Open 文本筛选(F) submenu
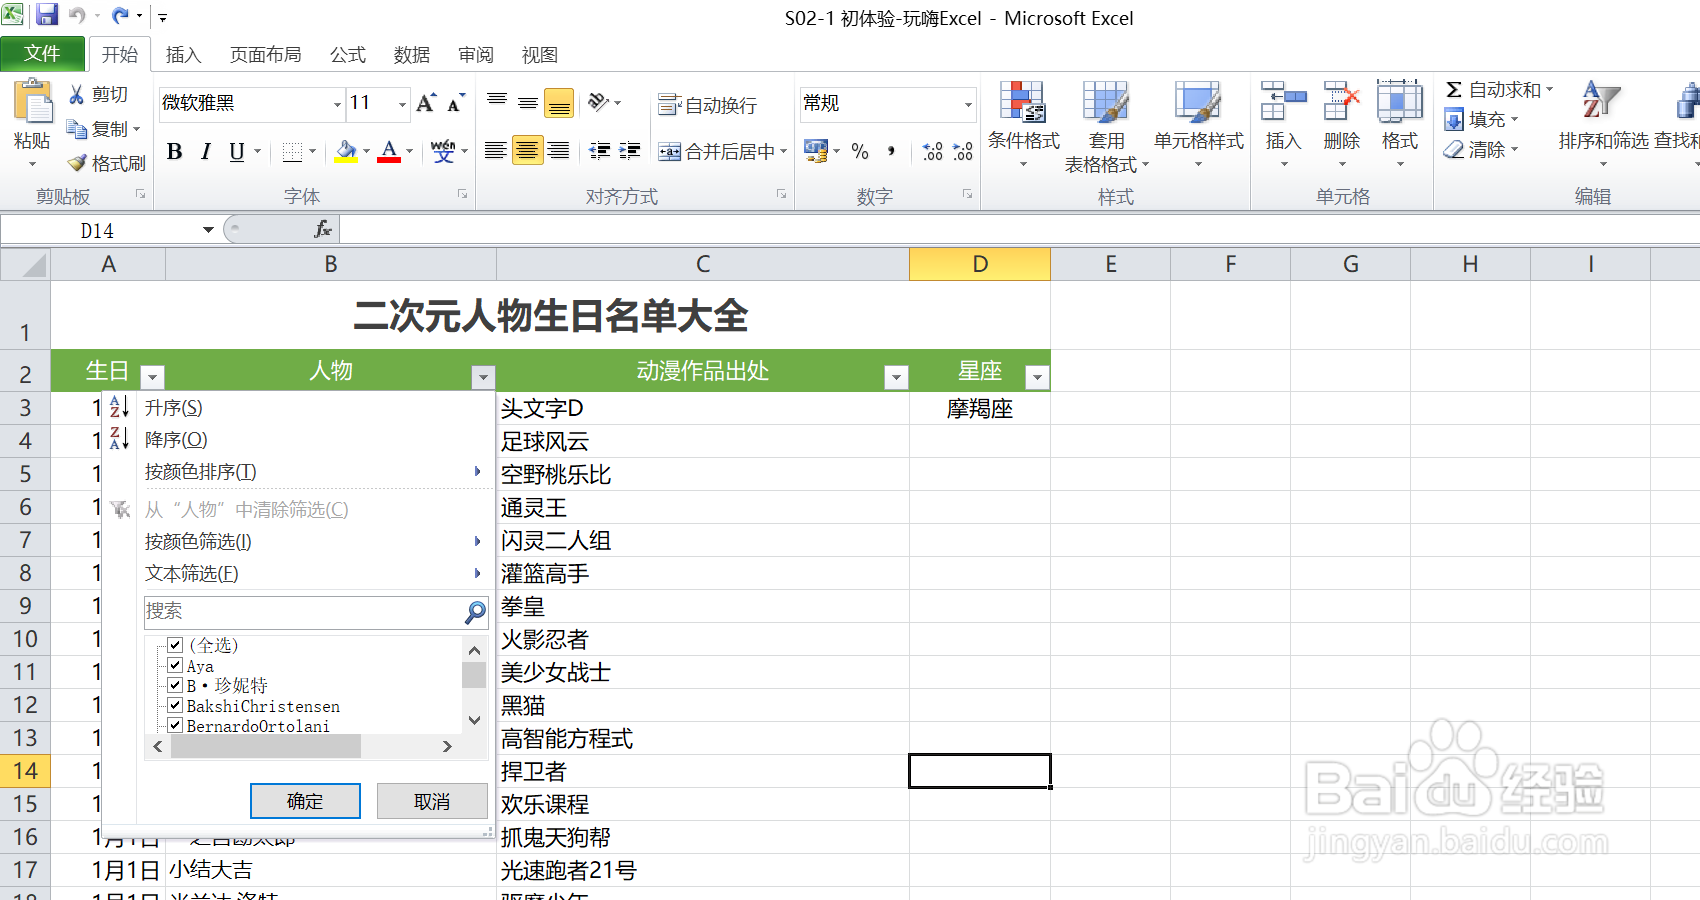Image resolution: width=1700 pixels, height=900 pixels. (298, 573)
